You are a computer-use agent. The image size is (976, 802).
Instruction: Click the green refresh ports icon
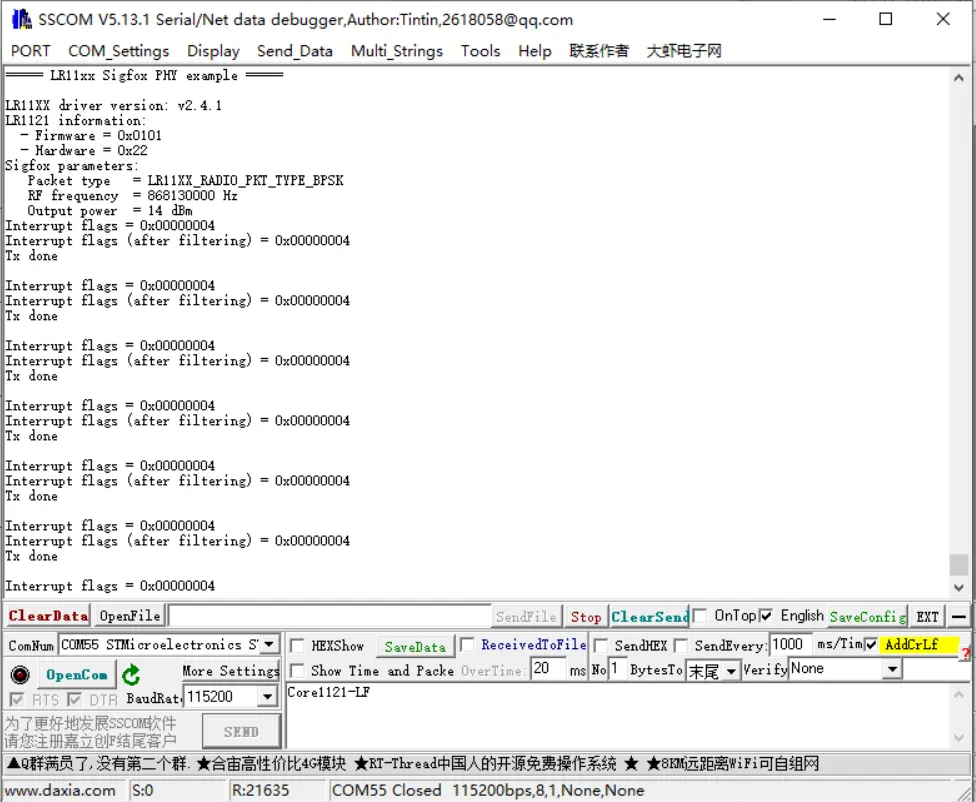[131, 675]
